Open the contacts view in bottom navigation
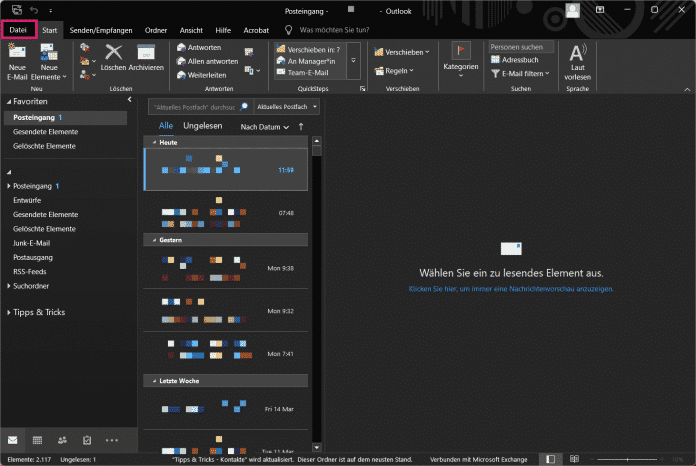The height and width of the screenshot is (466, 696). pos(62,440)
